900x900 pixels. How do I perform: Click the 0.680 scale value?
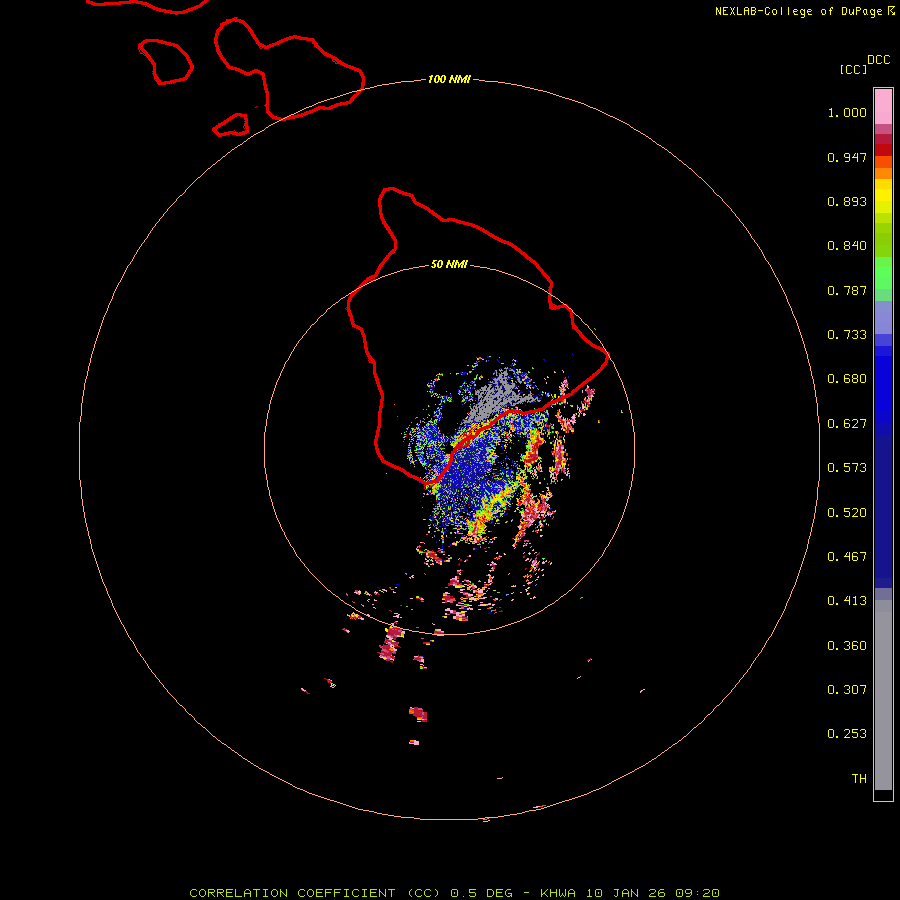[847, 379]
